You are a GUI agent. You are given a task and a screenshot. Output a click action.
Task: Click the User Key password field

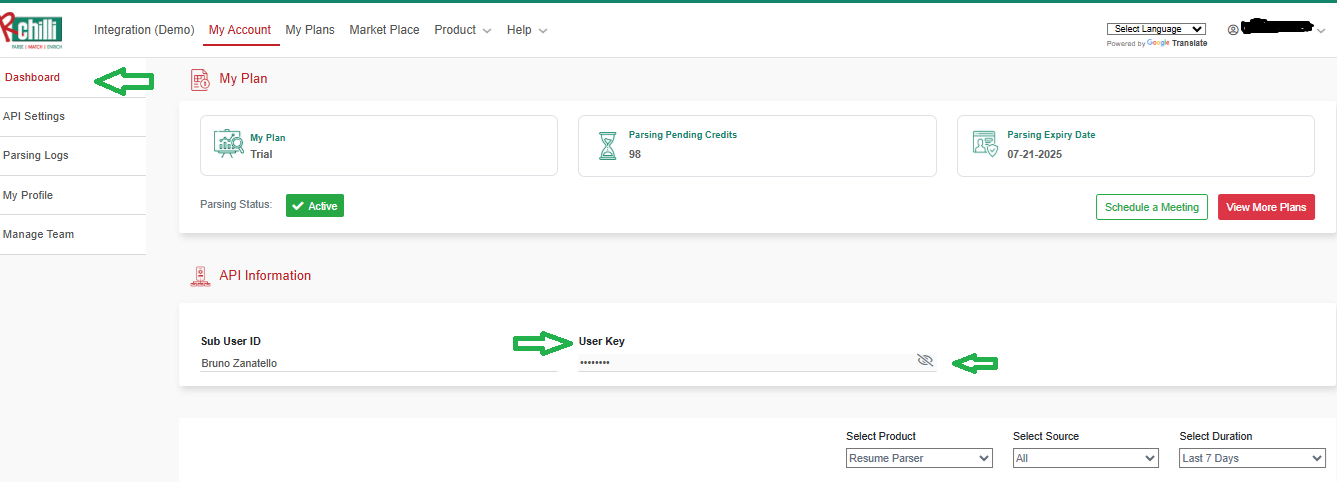[757, 362]
